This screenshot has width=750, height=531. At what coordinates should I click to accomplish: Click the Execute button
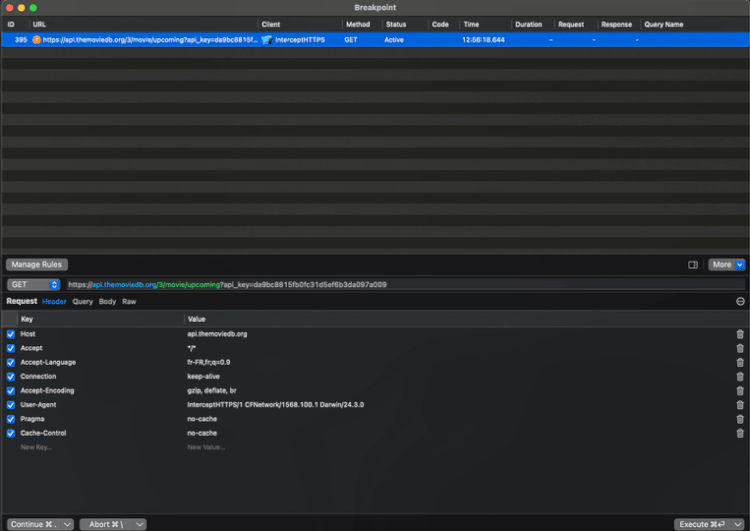coord(703,524)
